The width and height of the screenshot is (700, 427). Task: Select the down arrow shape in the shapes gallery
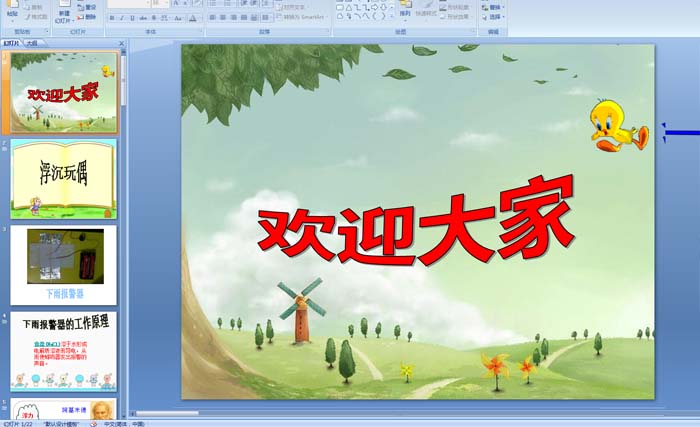tap(383, 7)
